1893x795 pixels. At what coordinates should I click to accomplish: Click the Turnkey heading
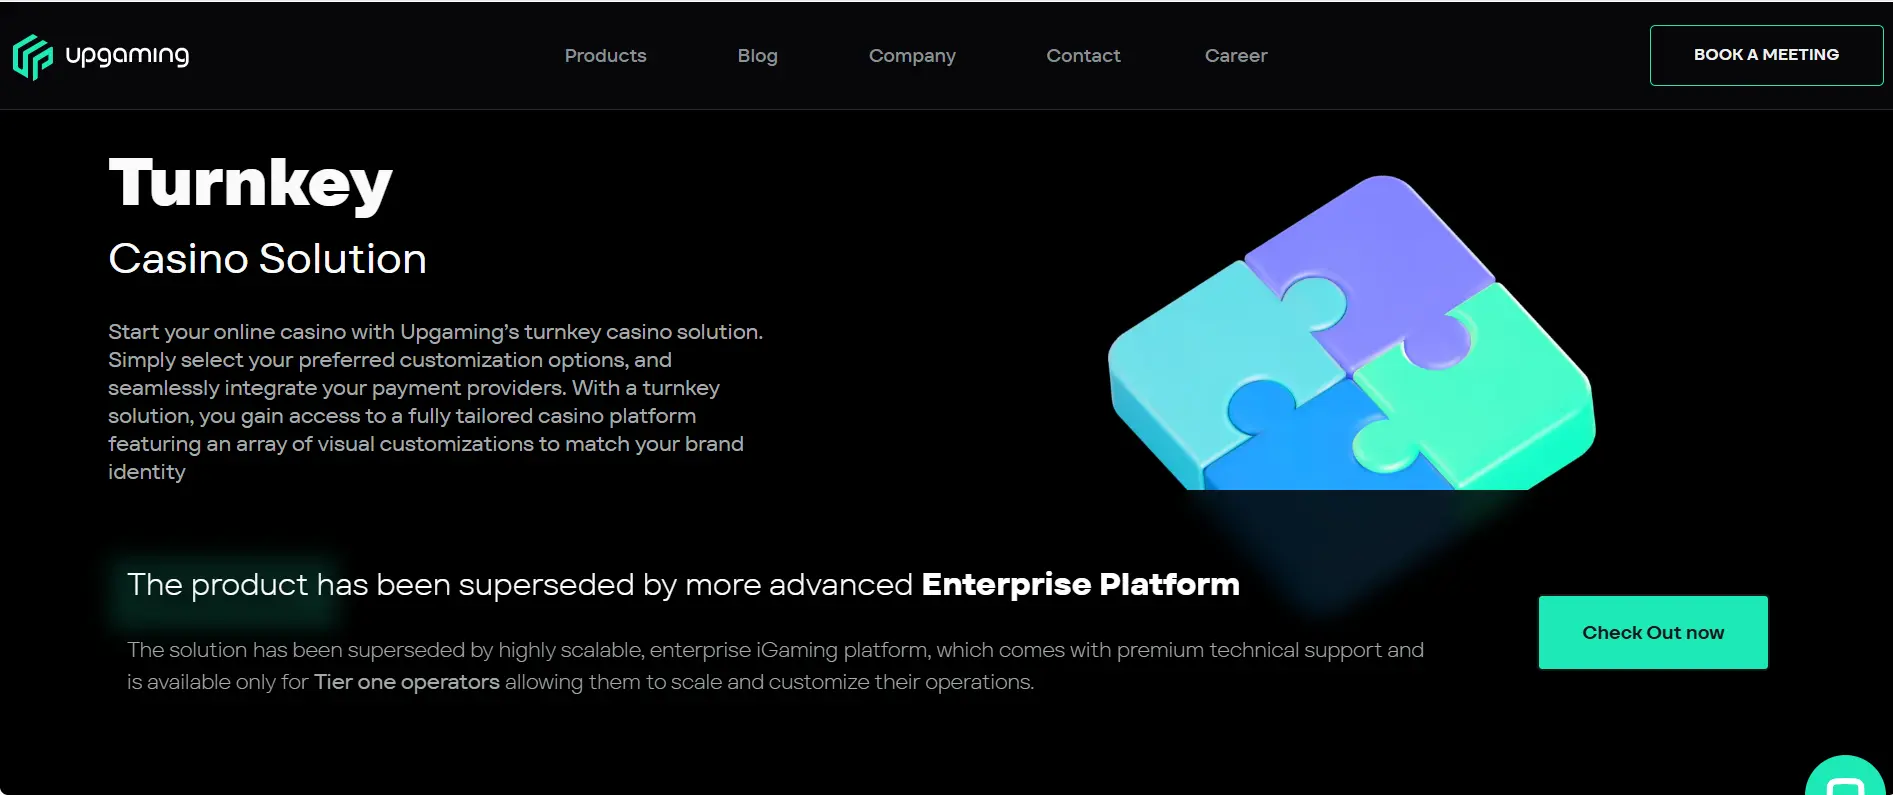(x=250, y=184)
